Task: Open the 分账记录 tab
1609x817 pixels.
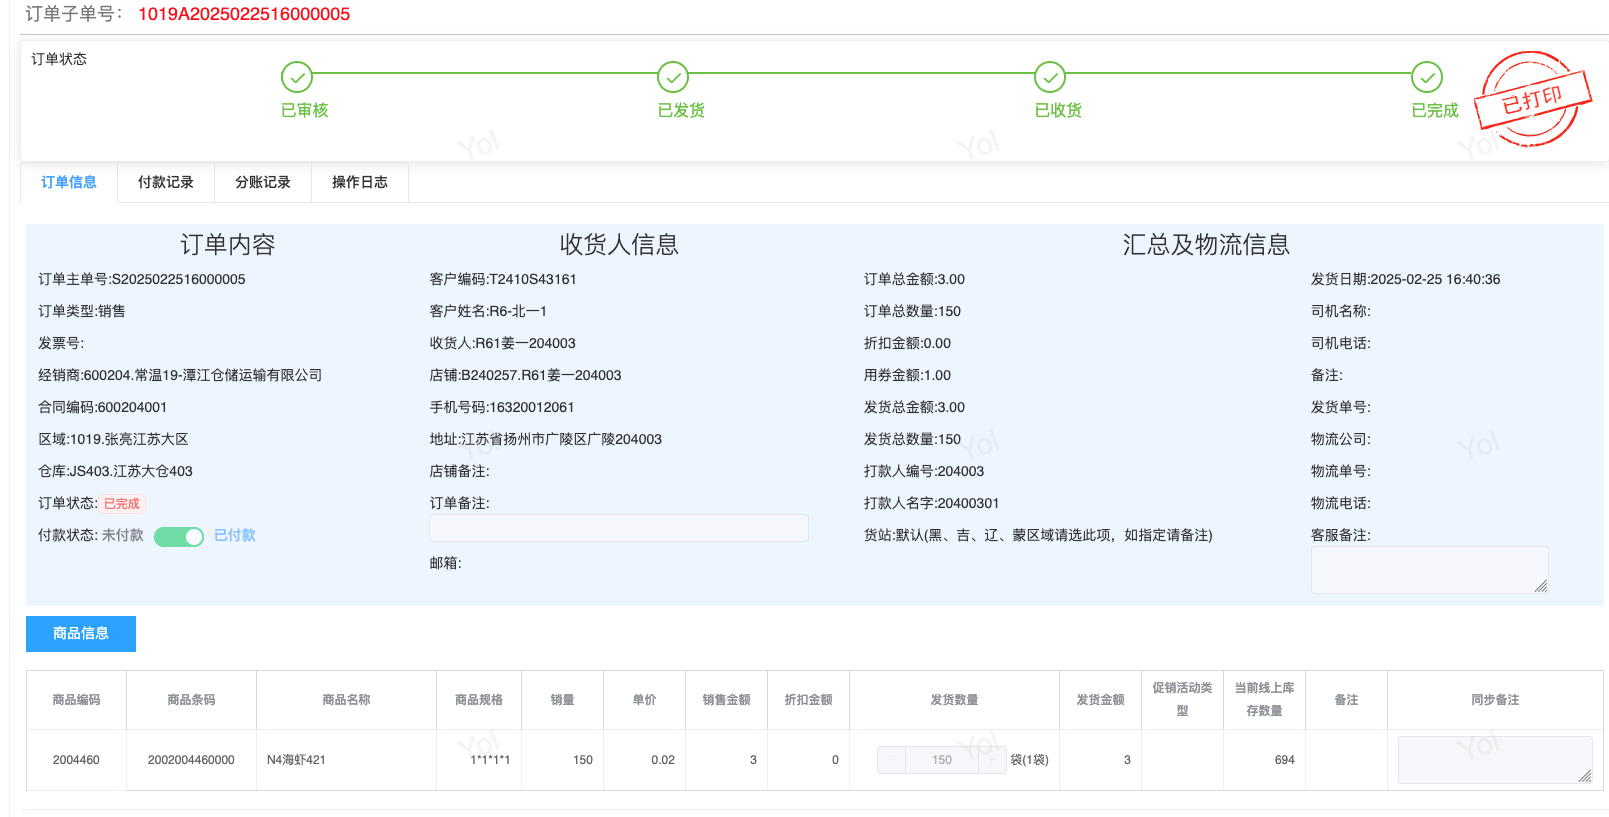Action: tap(263, 182)
